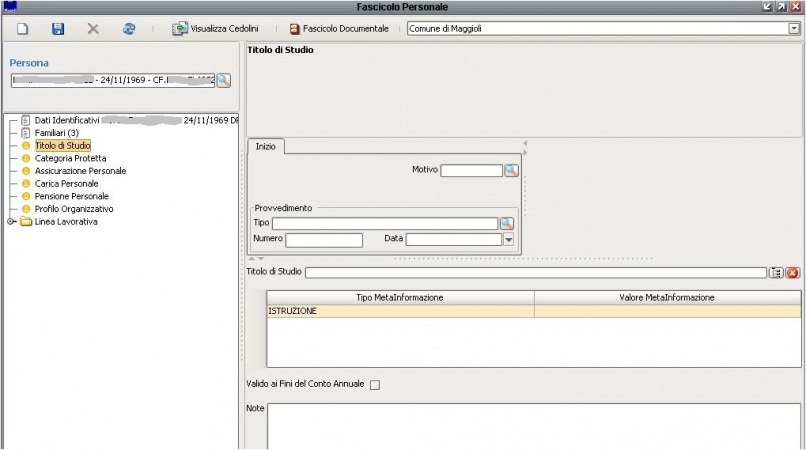
Task: Select Categoria Protetta in the tree
Action: [70, 158]
